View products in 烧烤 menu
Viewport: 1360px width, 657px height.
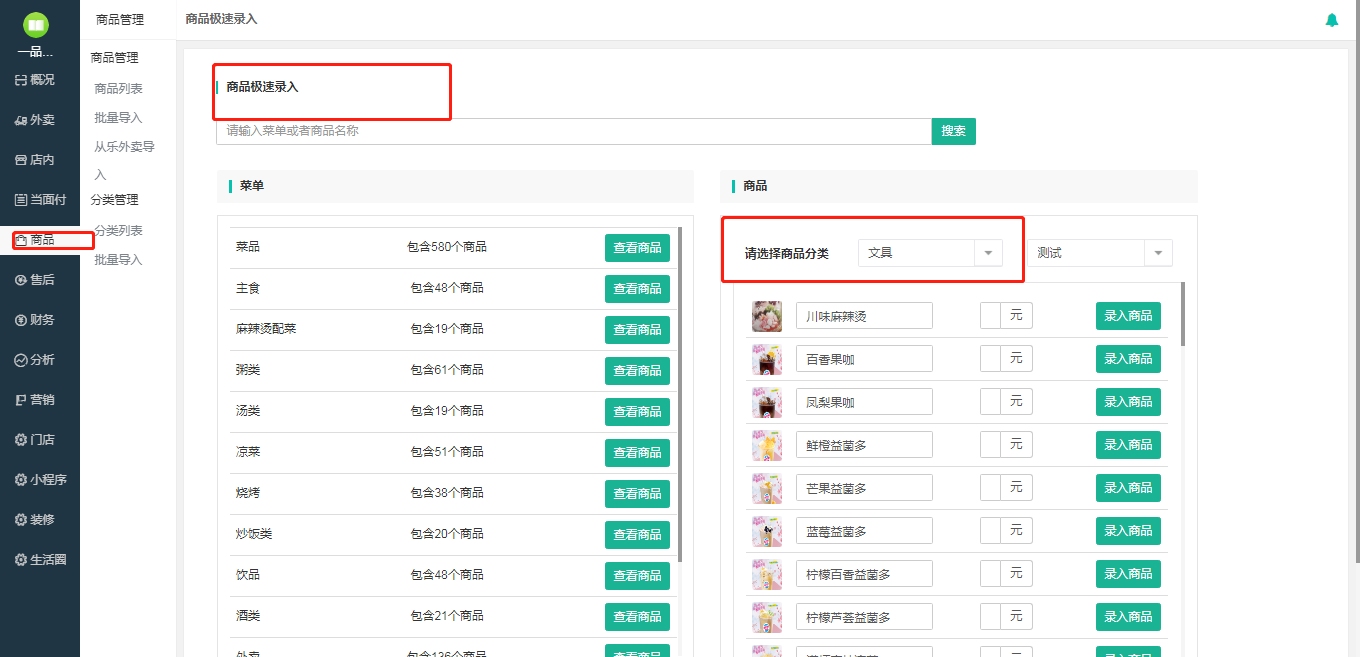click(x=637, y=494)
